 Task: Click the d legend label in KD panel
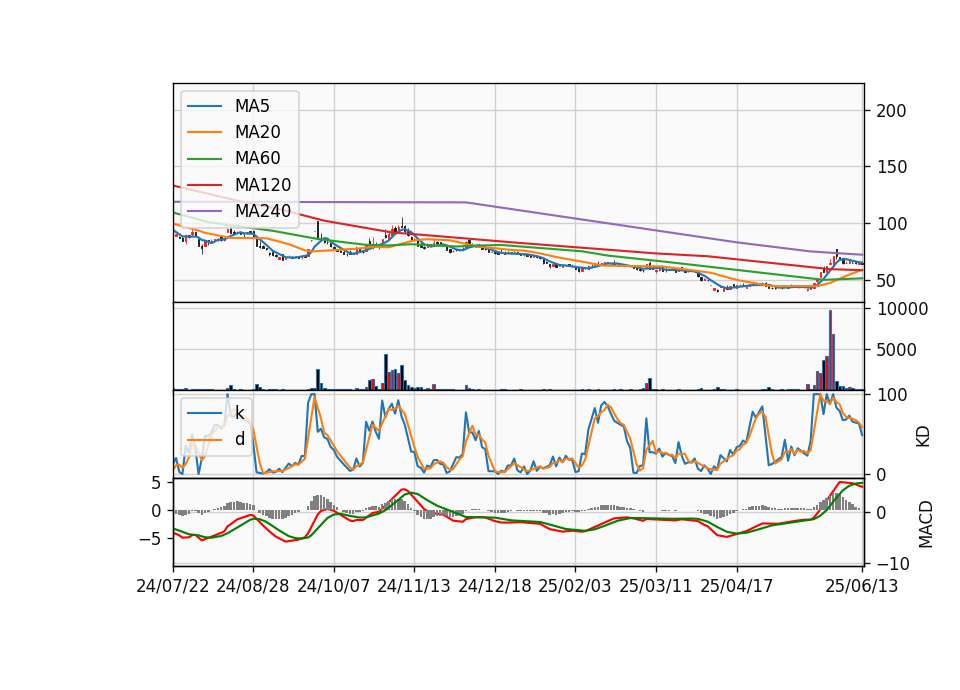(239, 439)
